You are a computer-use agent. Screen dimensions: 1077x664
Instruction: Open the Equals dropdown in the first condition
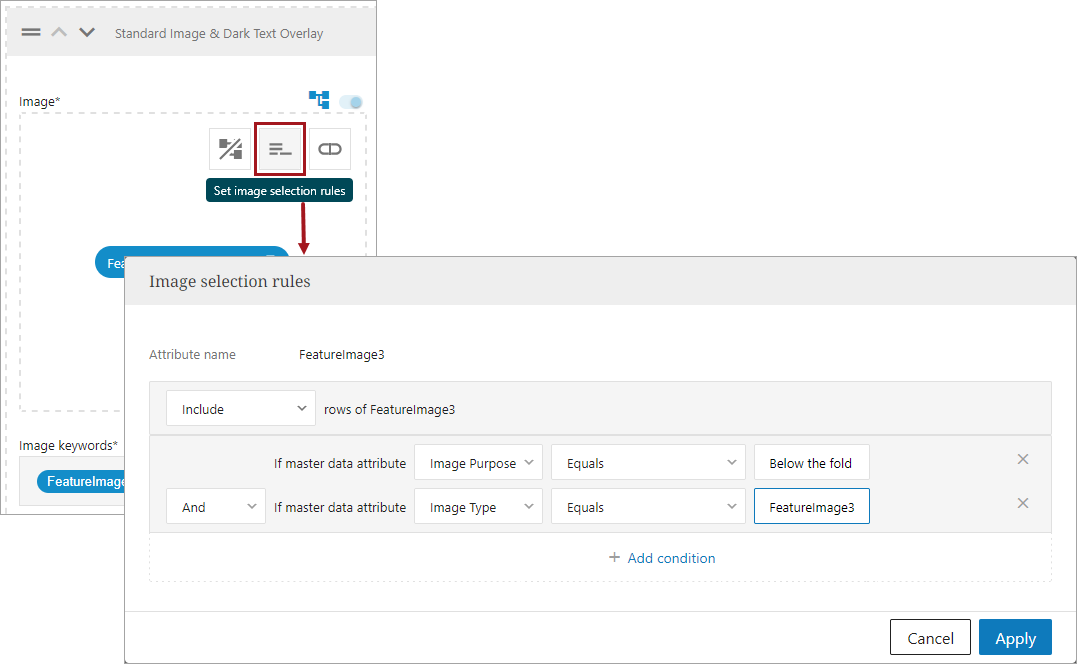click(648, 463)
